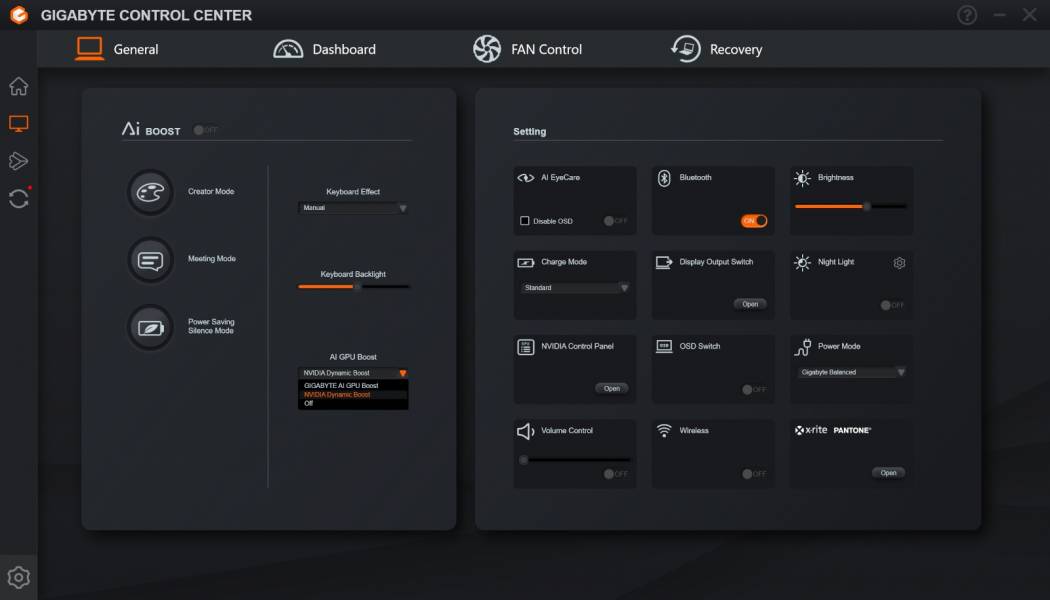The image size is (1050, 600).
Task: Click the Volume Control speaker icon
Action: [526, 431]
